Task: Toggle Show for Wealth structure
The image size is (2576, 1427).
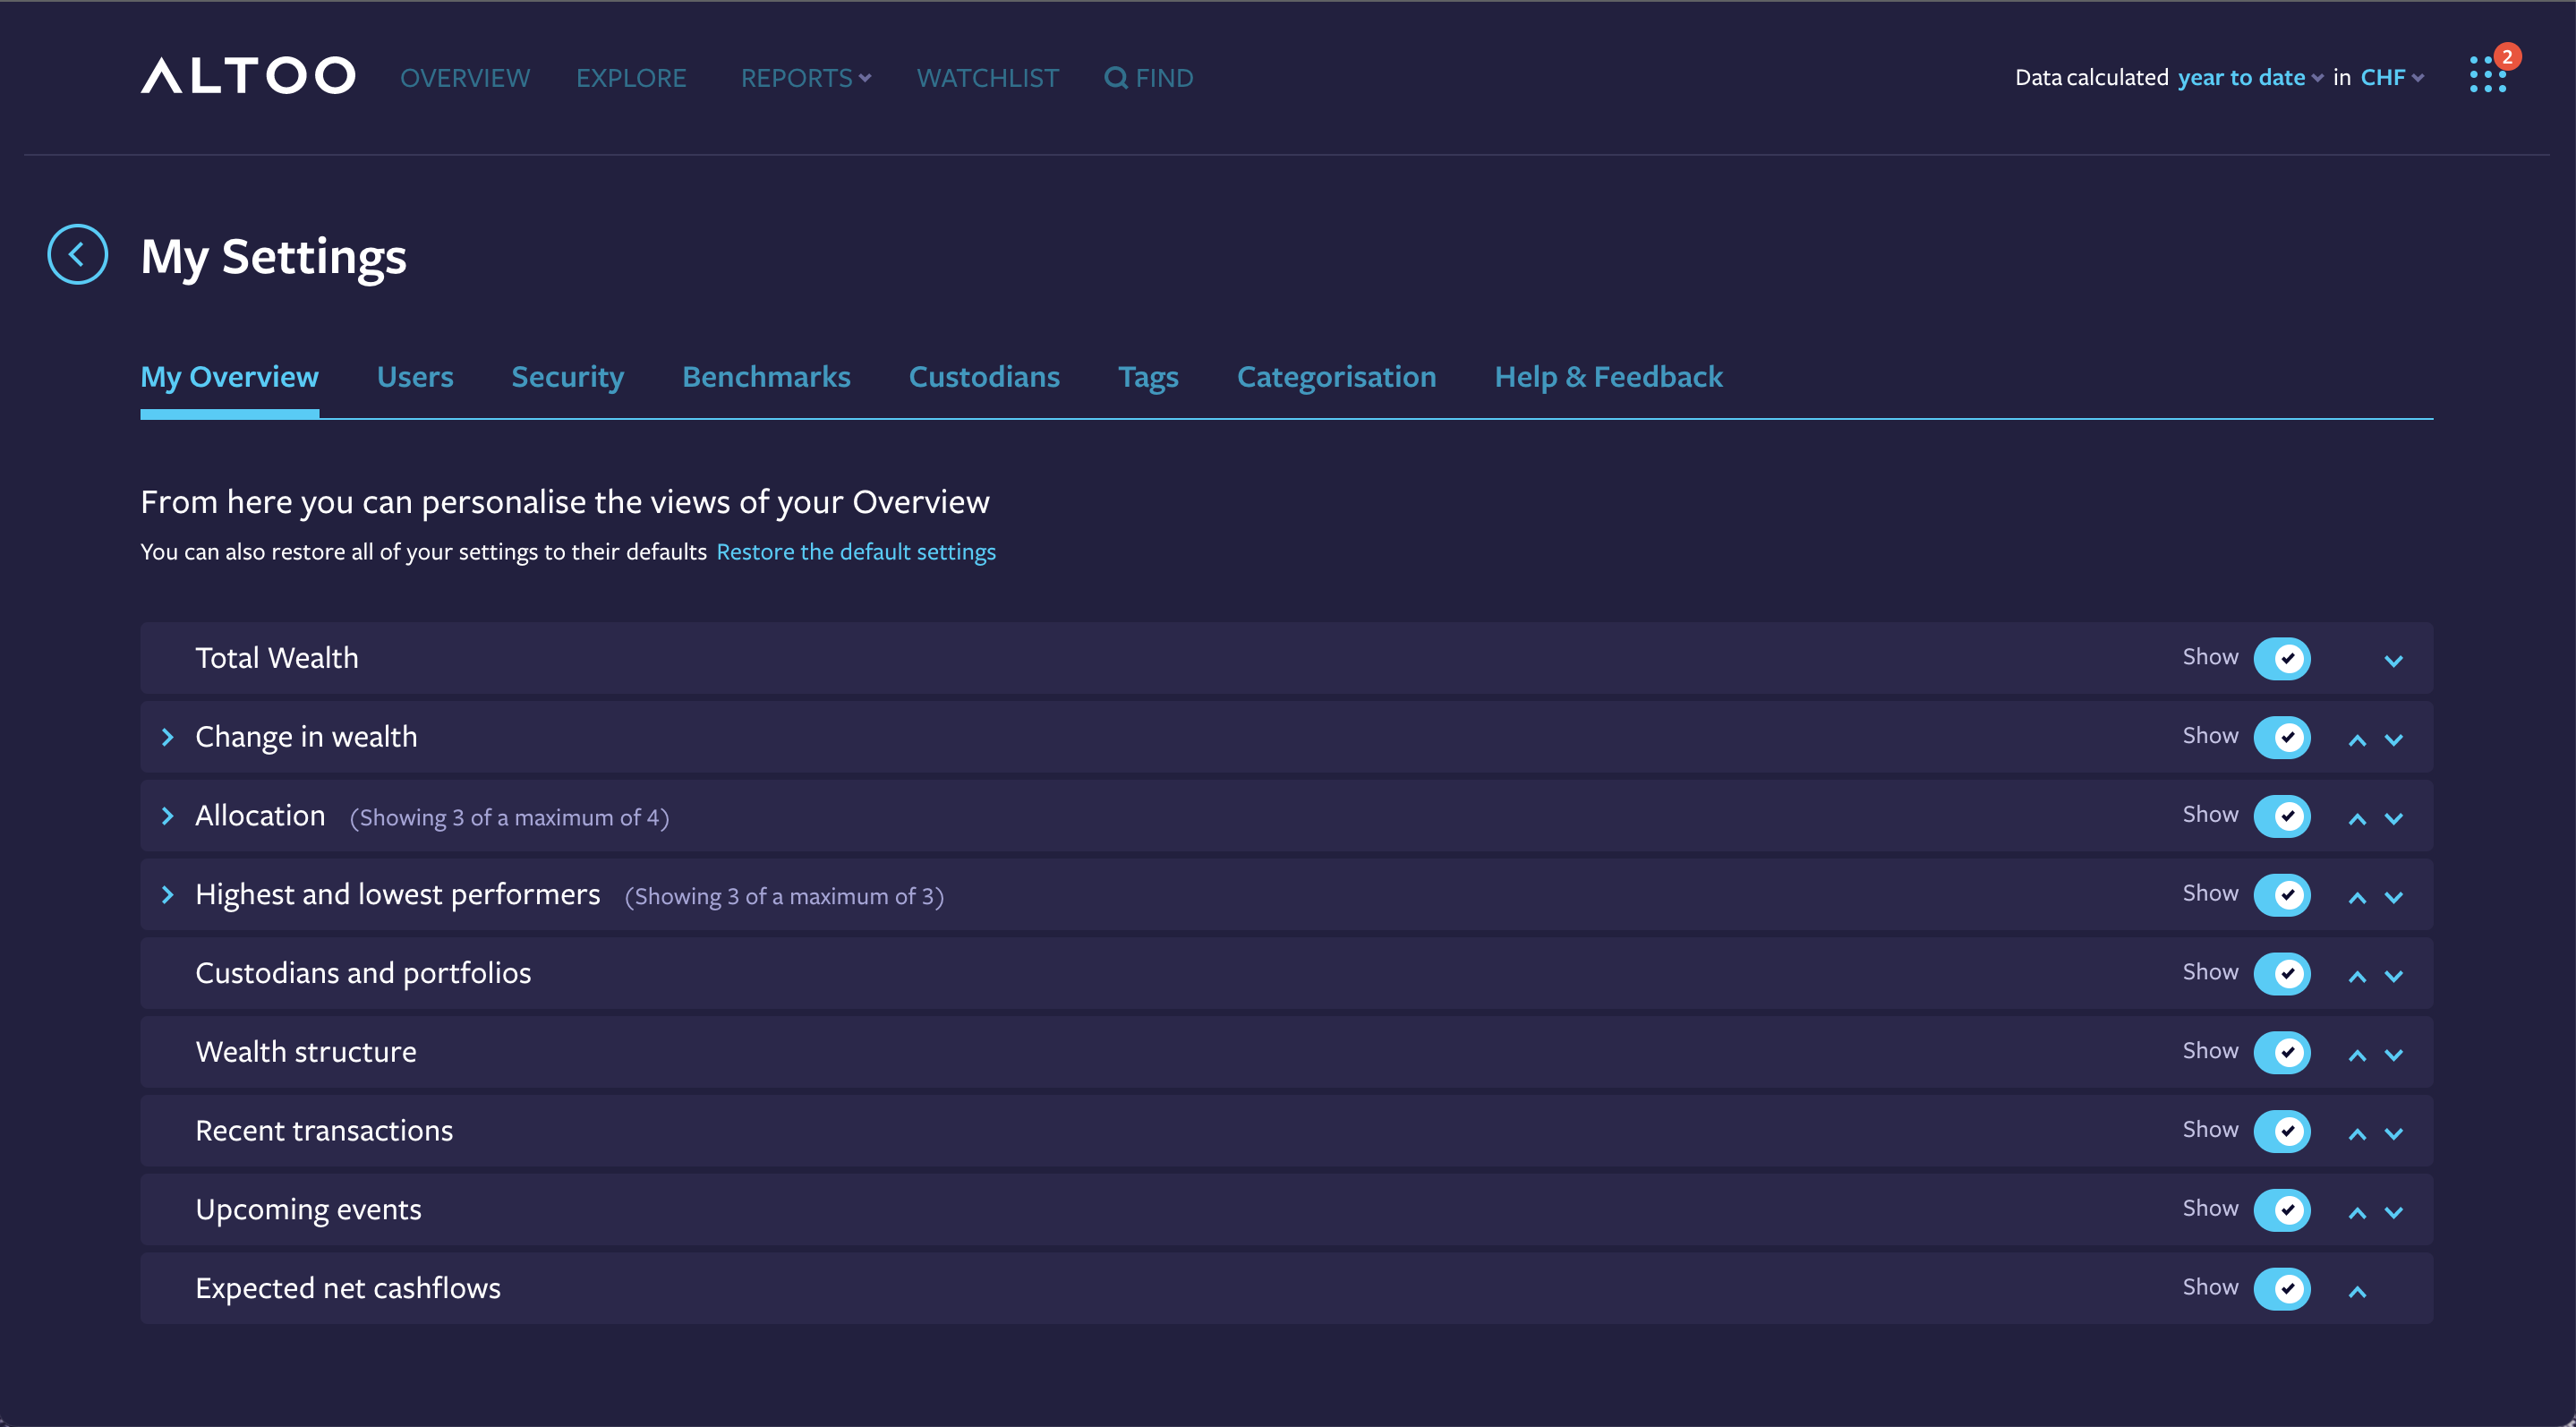Action: (2281, 1052)
